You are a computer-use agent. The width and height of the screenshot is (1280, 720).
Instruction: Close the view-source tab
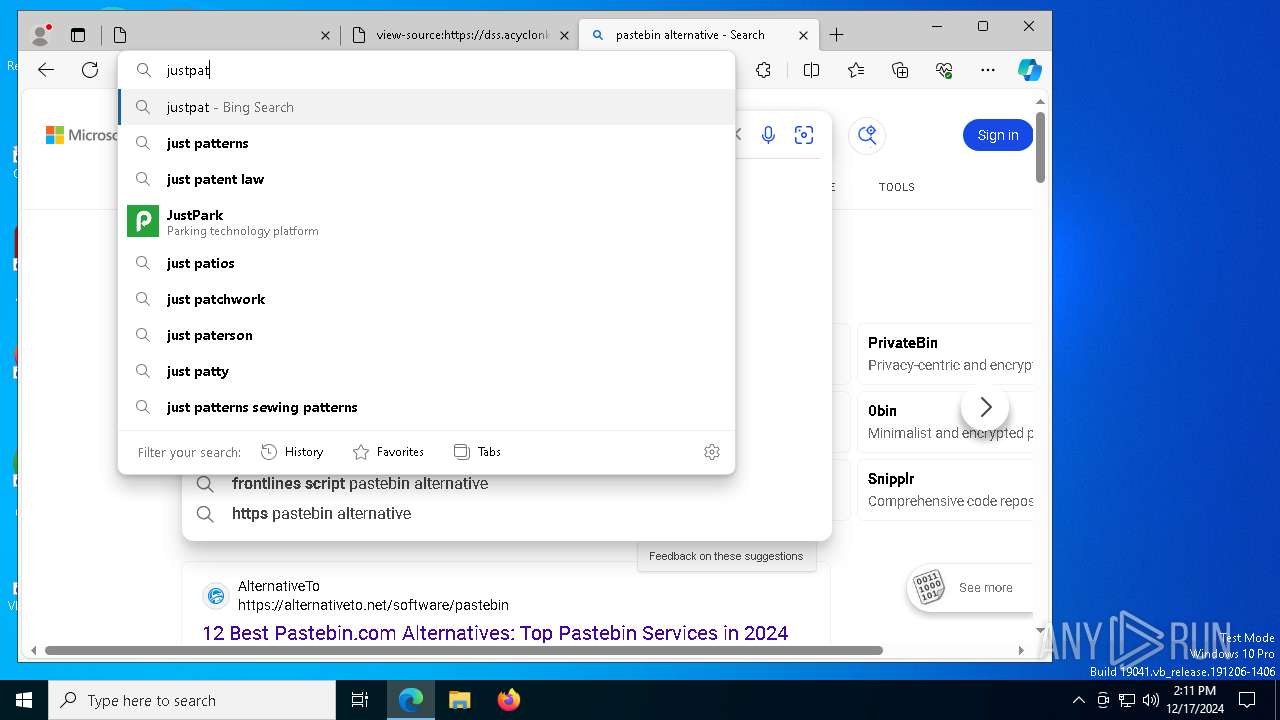564,35
